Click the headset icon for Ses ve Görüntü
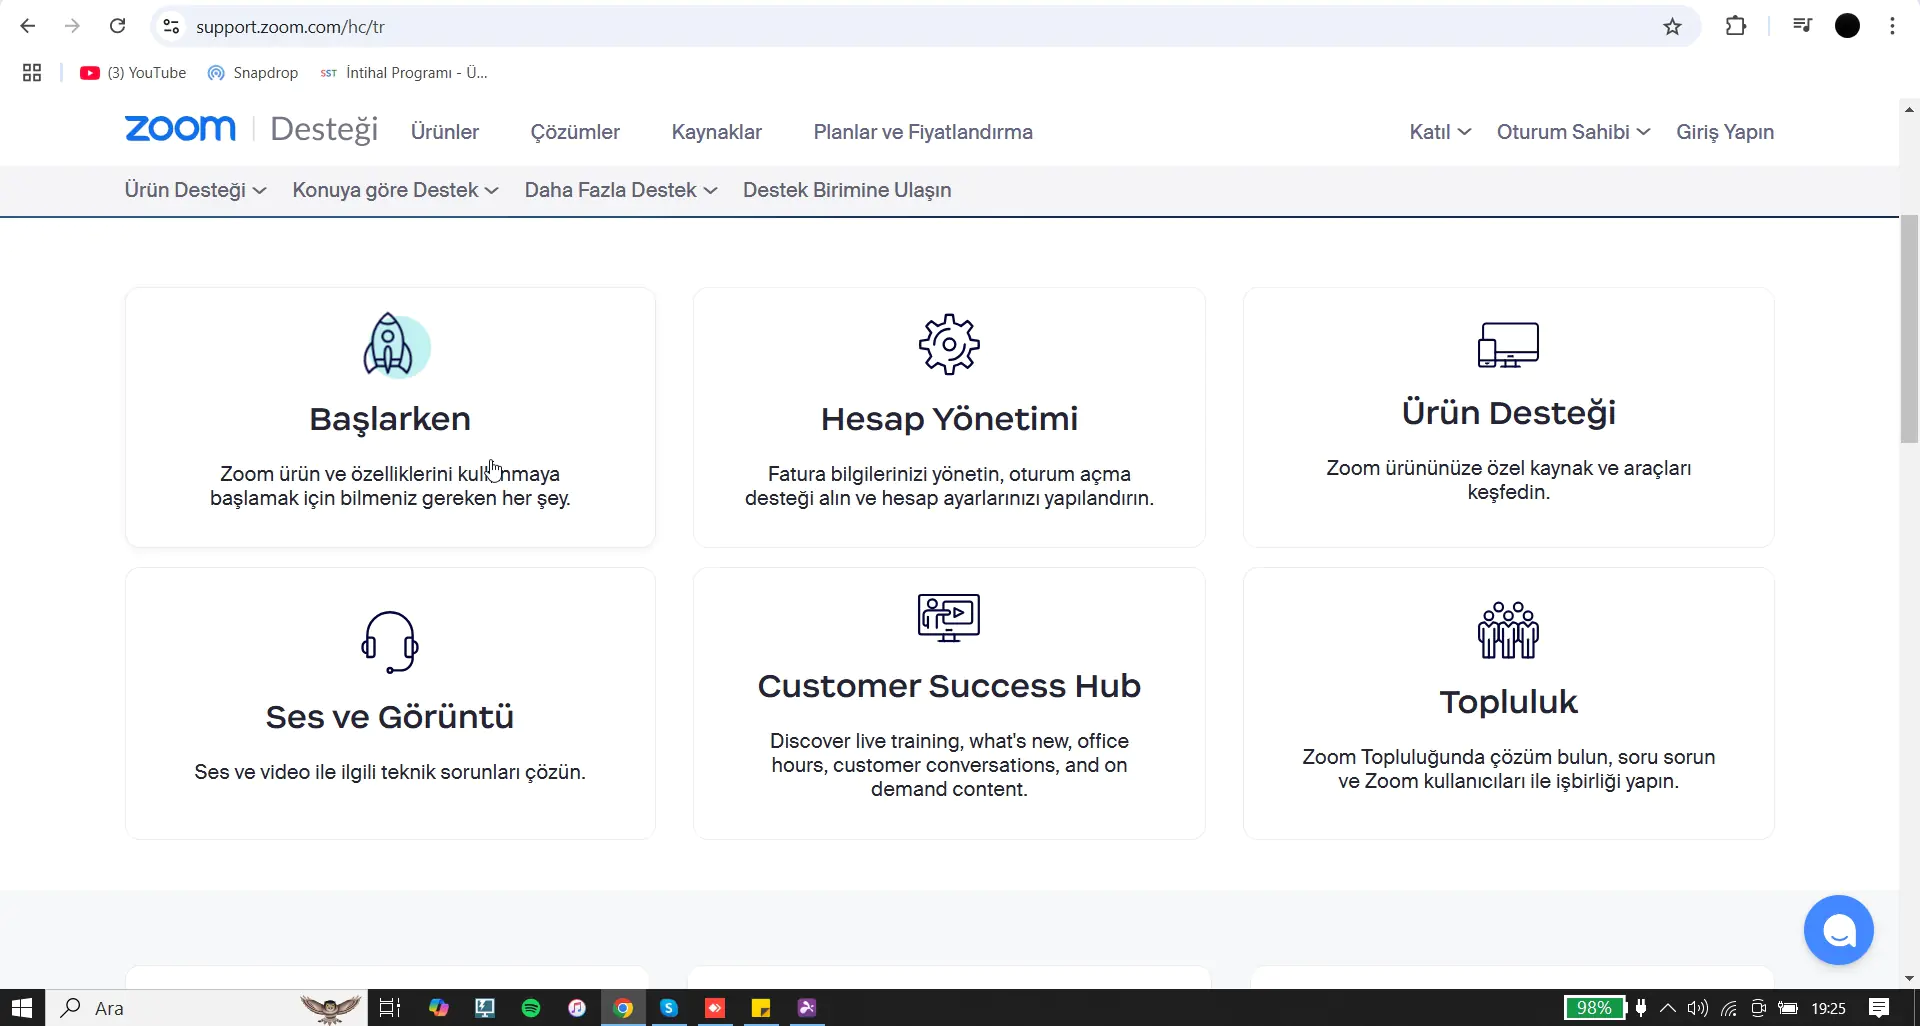Screen dimensions: 1920x1026 (390, 642)
